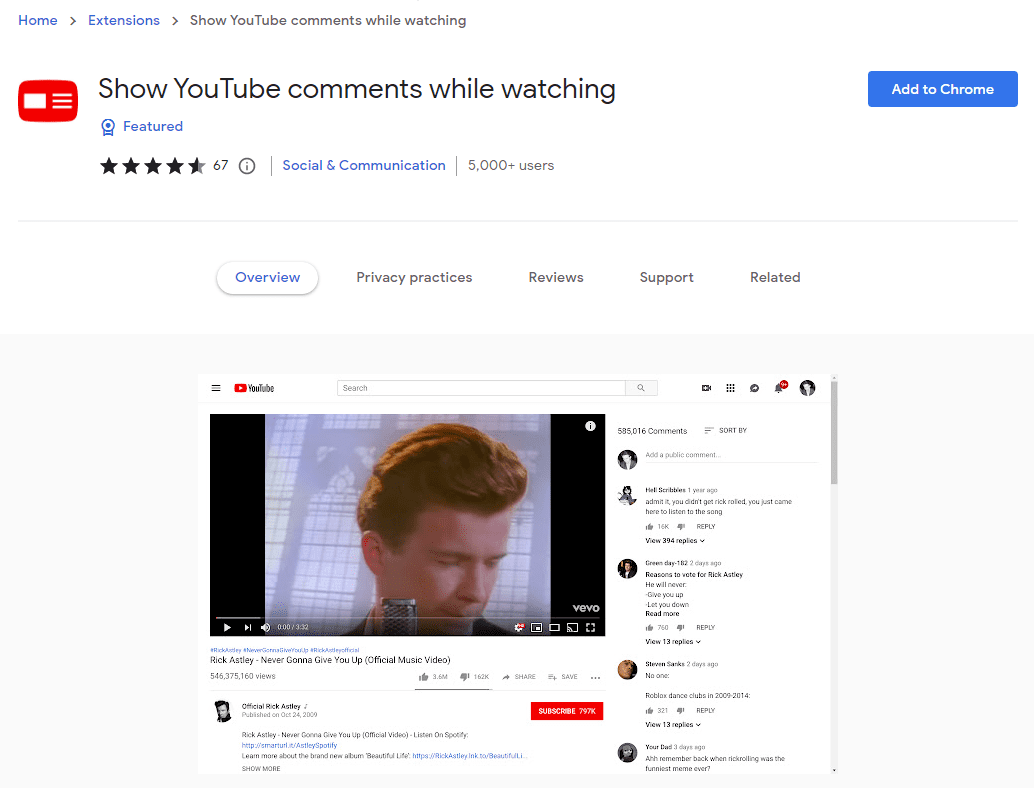Click the YouTube search magnifier button

[x=641, y=388]
